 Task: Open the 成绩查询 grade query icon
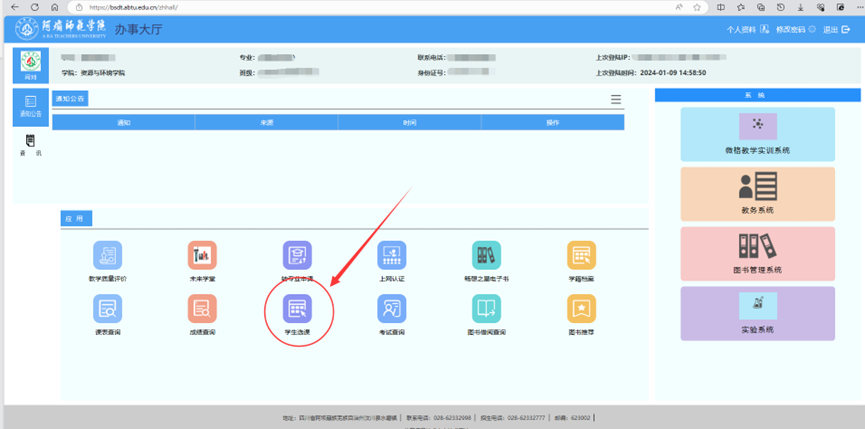[x=202, y=308]
